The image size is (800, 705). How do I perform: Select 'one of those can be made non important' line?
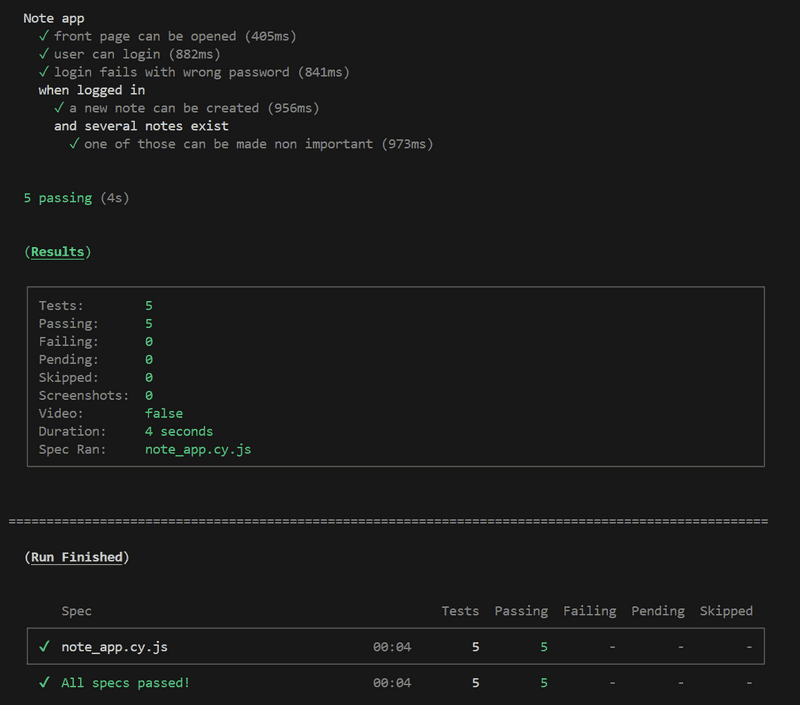pos(259,144)
